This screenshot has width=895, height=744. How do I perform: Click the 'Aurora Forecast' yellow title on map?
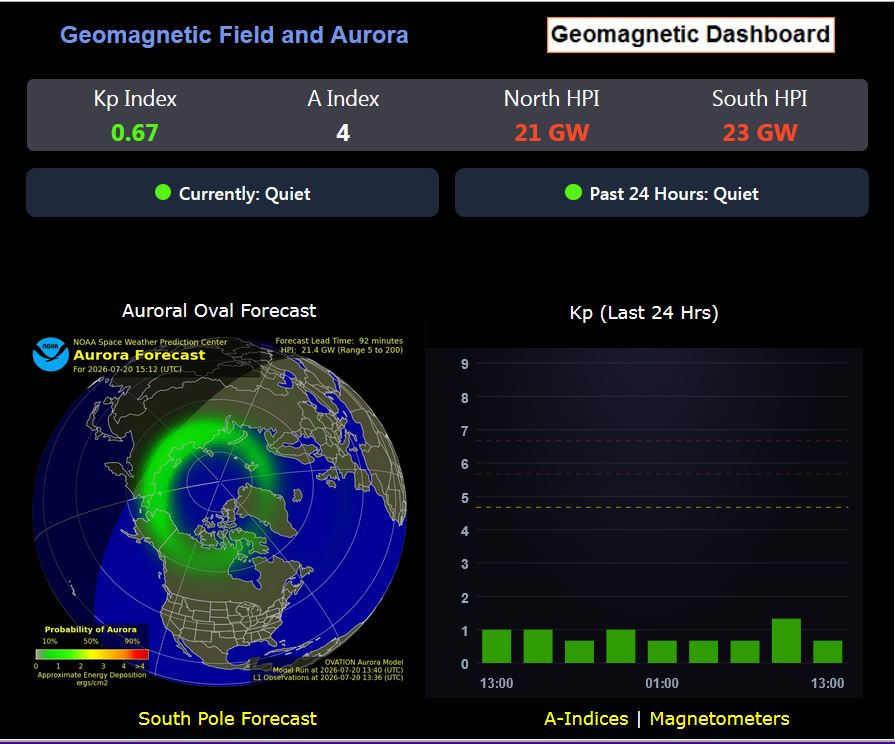pos(139,355)
